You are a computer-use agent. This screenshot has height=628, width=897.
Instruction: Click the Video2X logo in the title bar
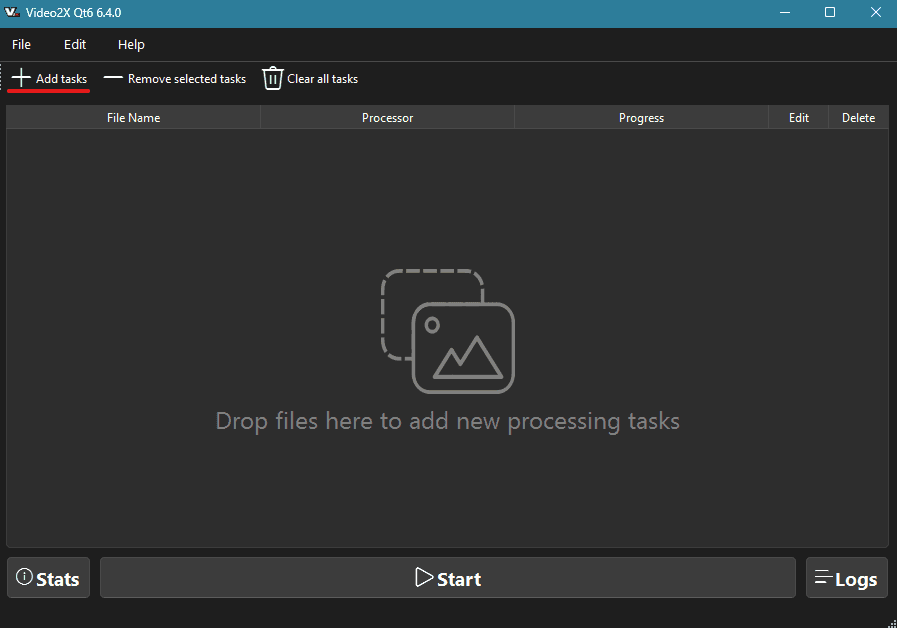(x=13, y=13)
